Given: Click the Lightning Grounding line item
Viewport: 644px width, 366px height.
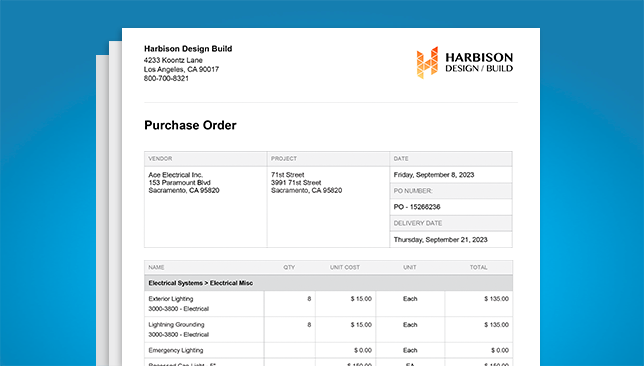Looking at the screenshot, I should tap(176, 325).
